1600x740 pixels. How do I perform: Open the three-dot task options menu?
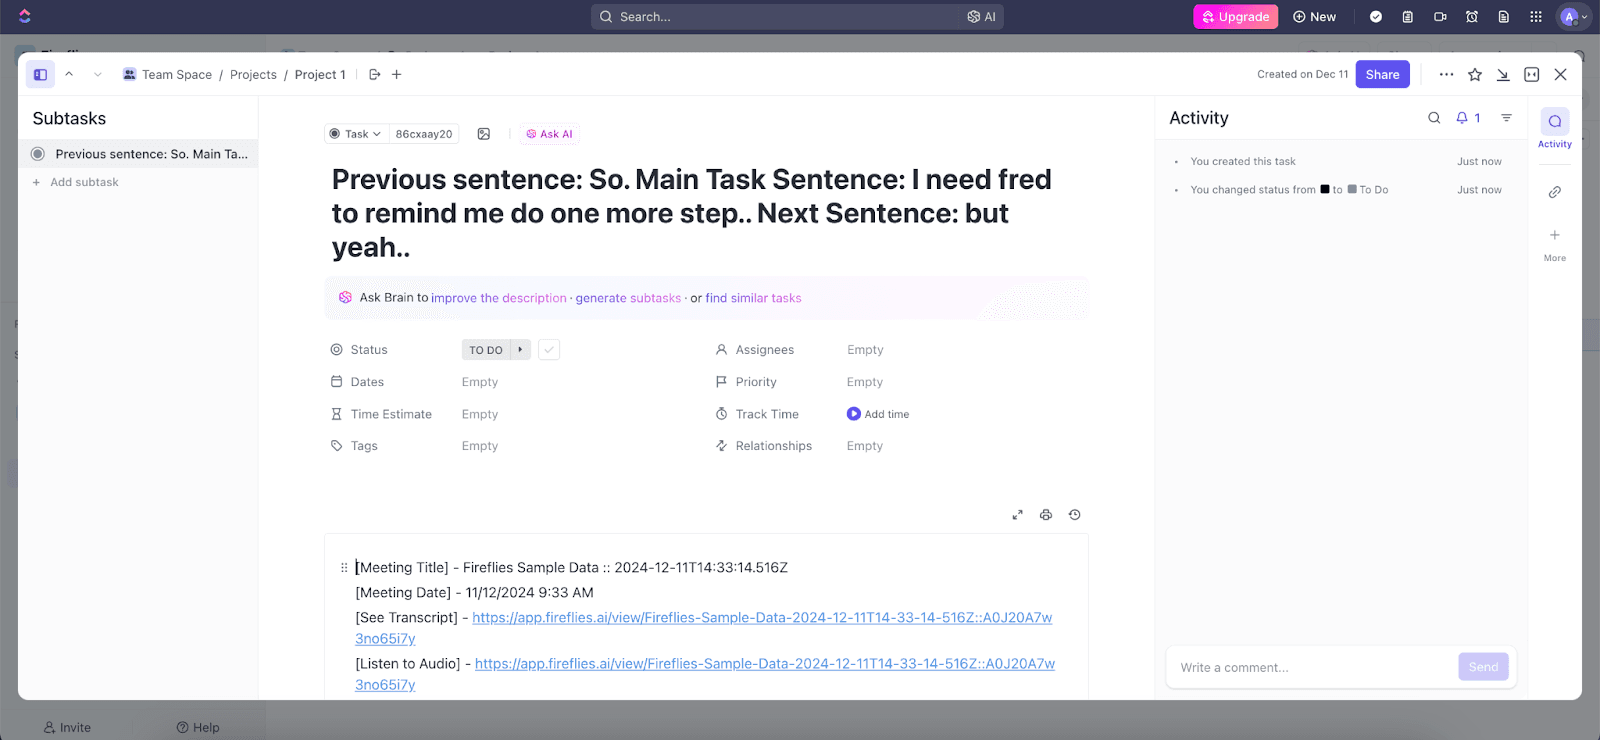[1446, 75]
